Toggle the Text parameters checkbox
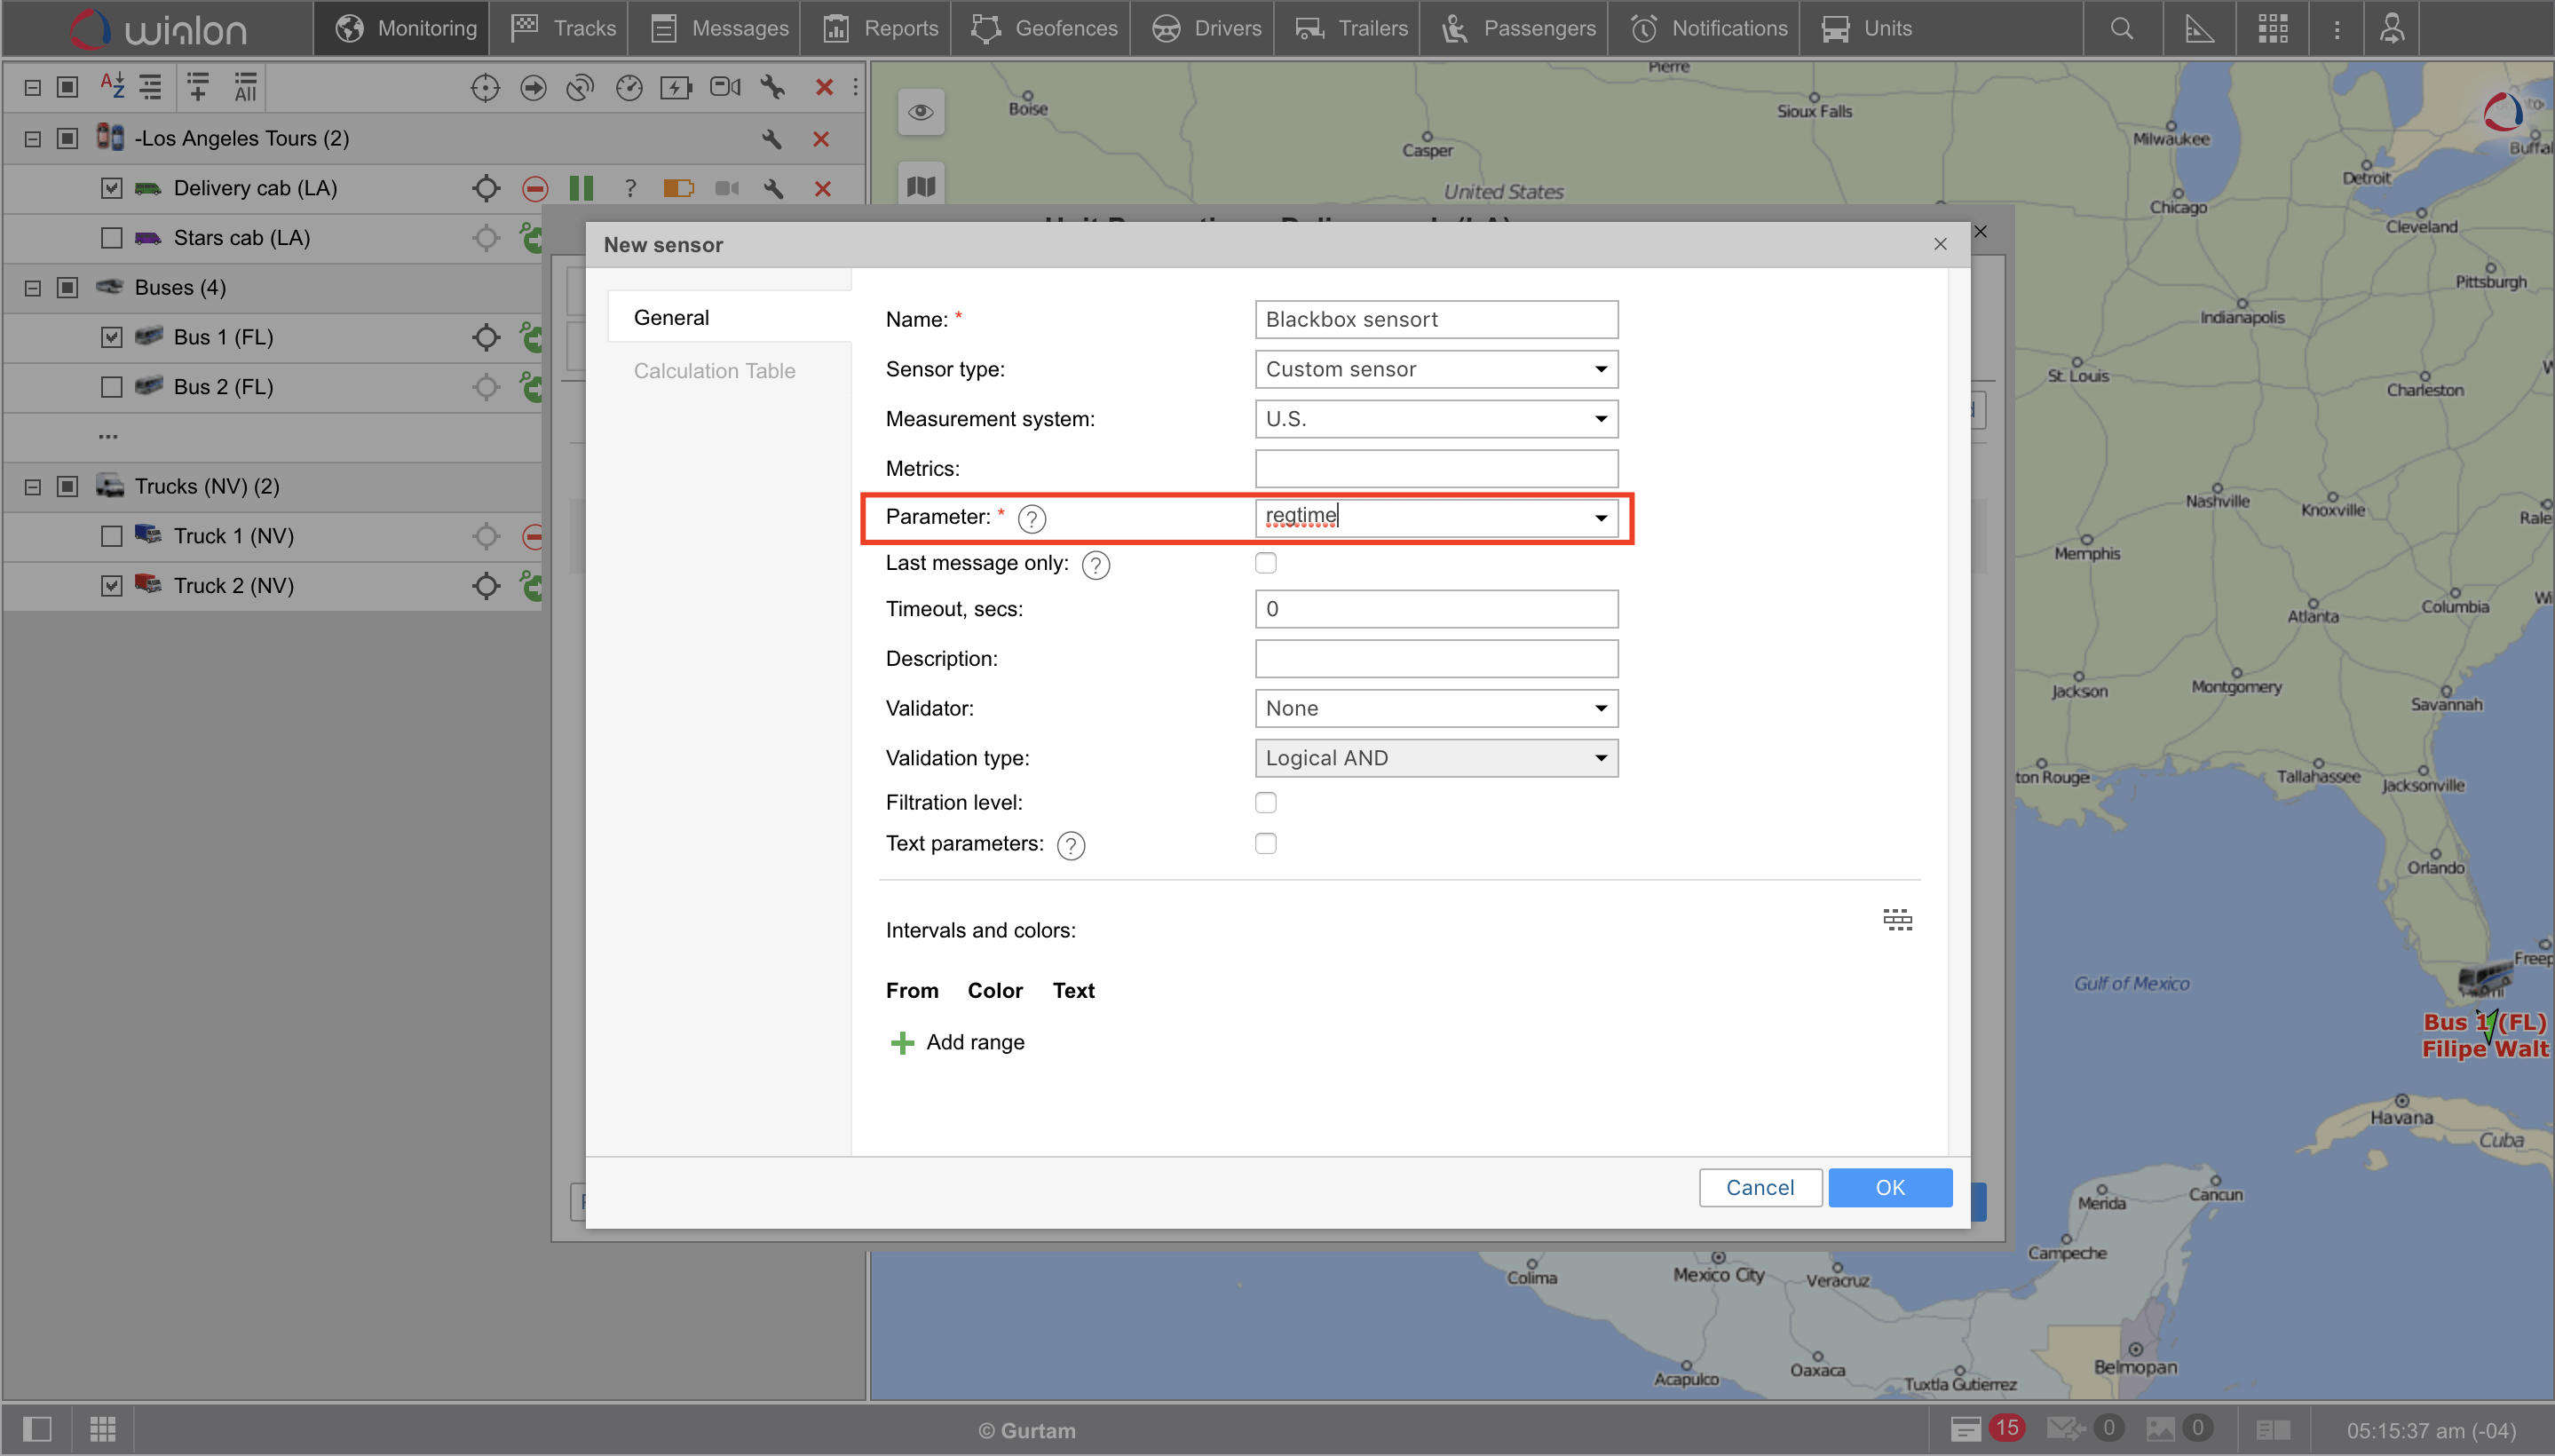This screenshot has width=2555, height=1456. 1265,844
